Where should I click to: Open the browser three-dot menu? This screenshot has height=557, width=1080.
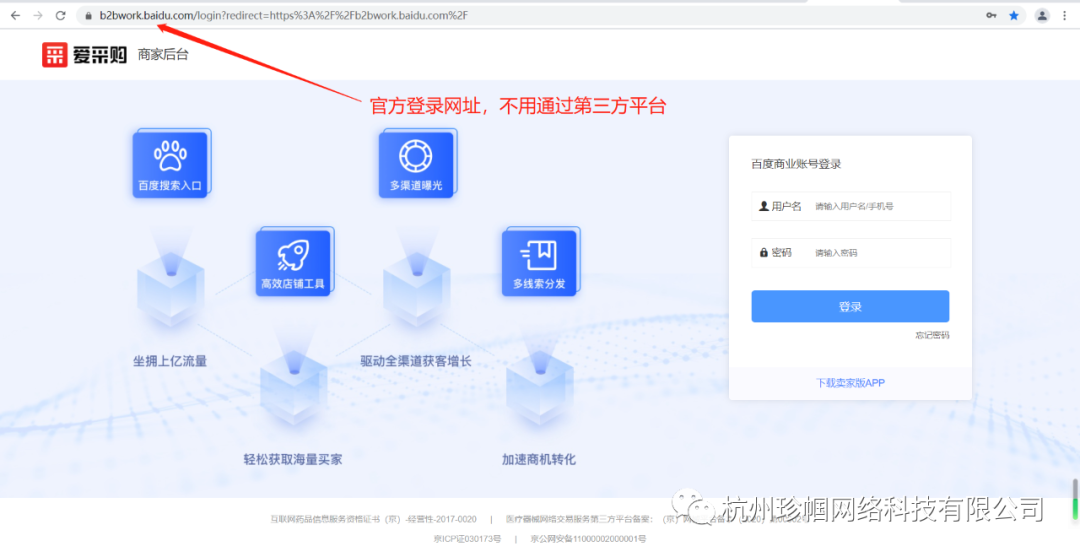tap(1066, 15)
